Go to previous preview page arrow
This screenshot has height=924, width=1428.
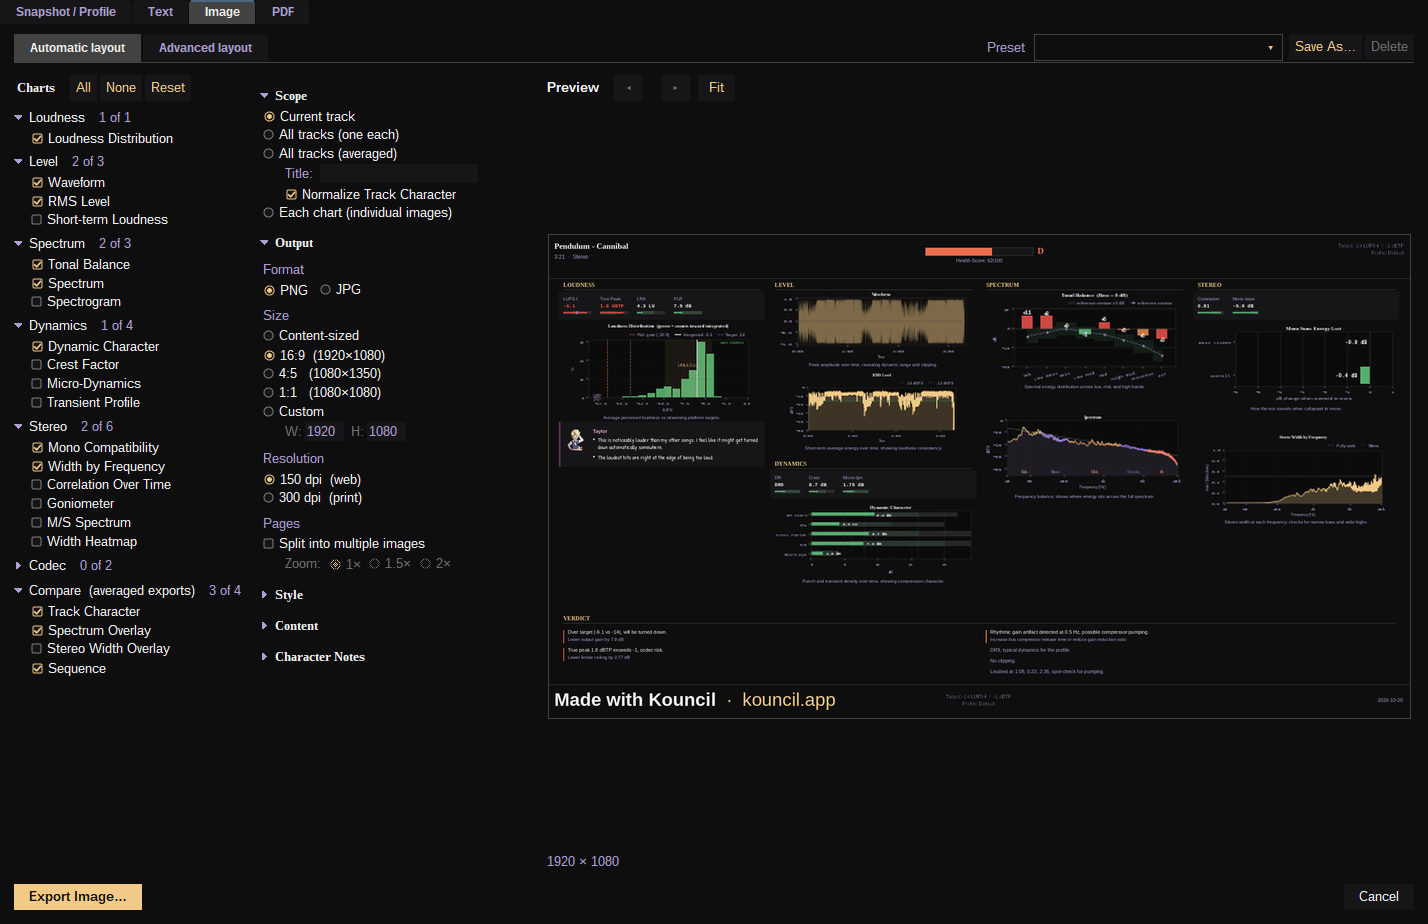(x=628, y=88)
